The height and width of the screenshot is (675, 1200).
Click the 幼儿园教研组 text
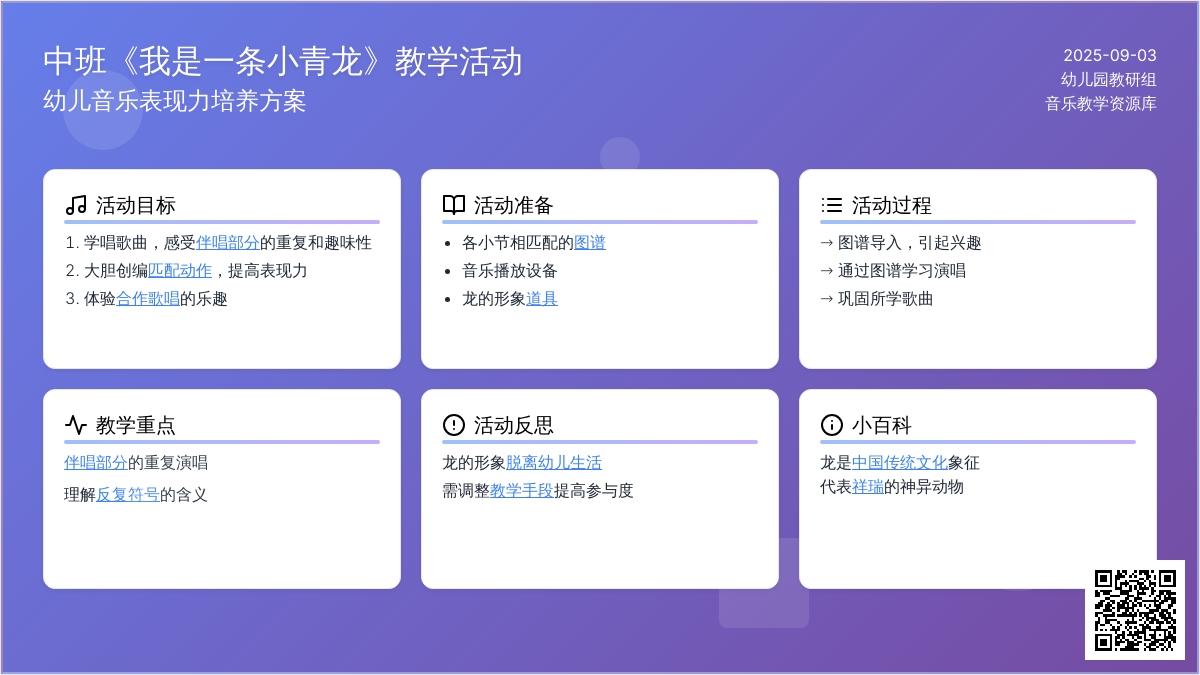point(1109,80)
